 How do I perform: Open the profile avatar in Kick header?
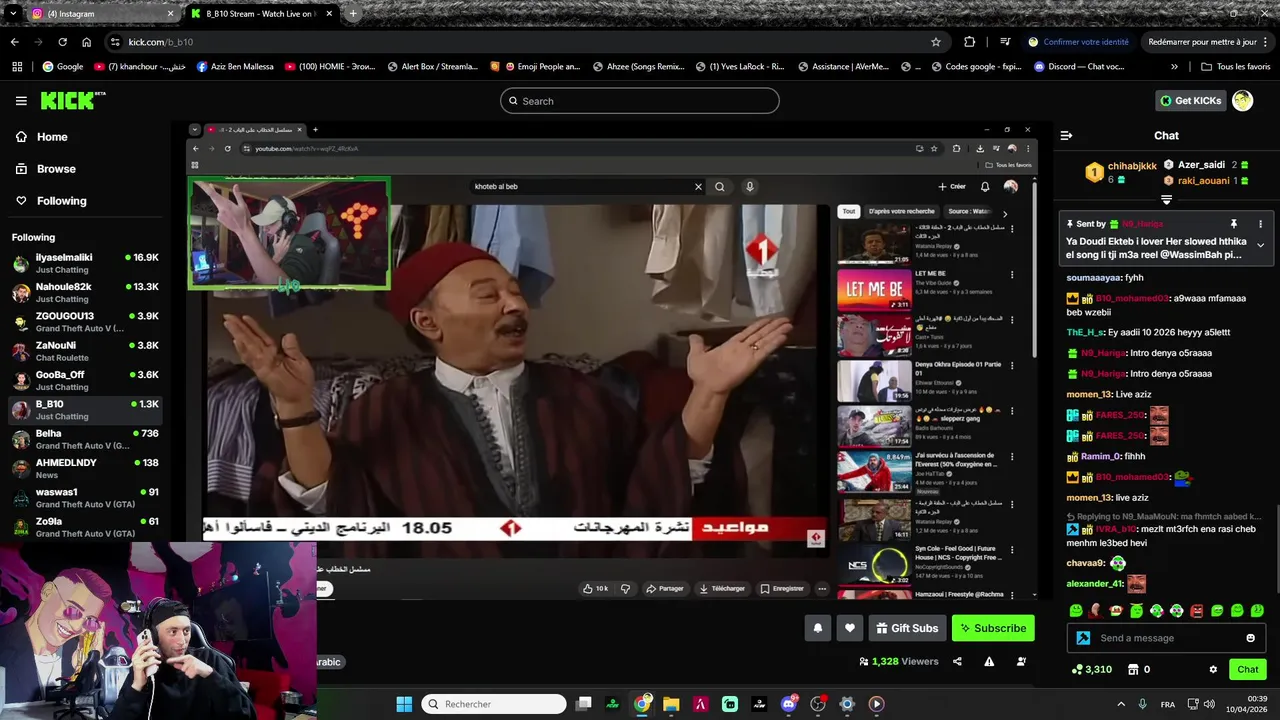(1242, 100)
